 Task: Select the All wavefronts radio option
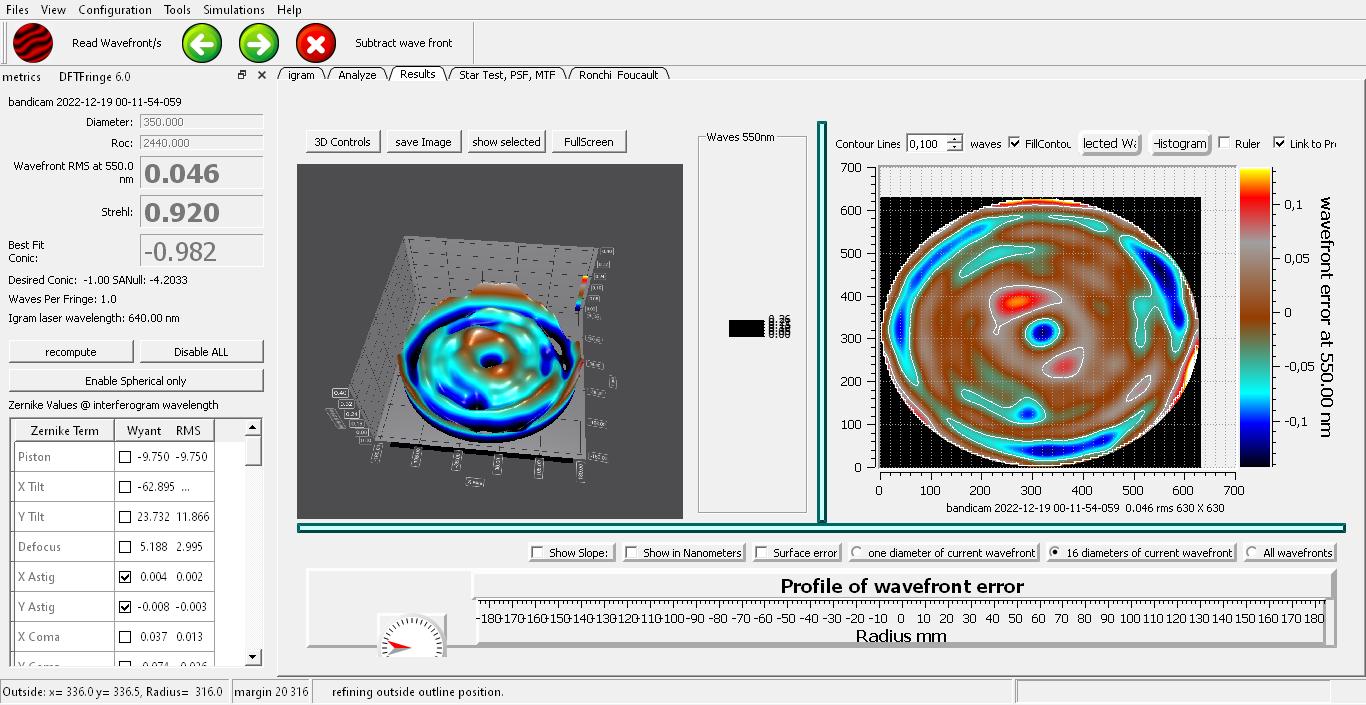tap(1252, 552)
